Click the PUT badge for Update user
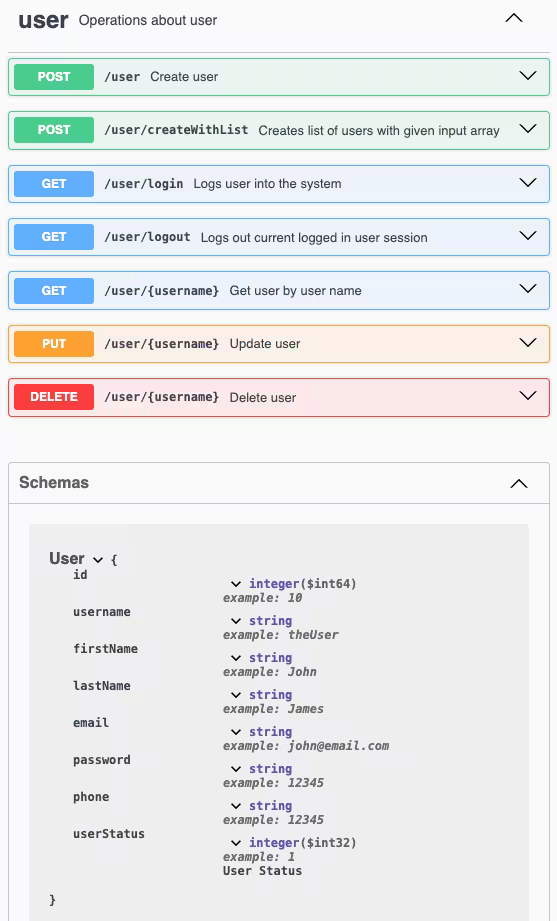Screen dimensions: 557x921 [x=54, y=344]
